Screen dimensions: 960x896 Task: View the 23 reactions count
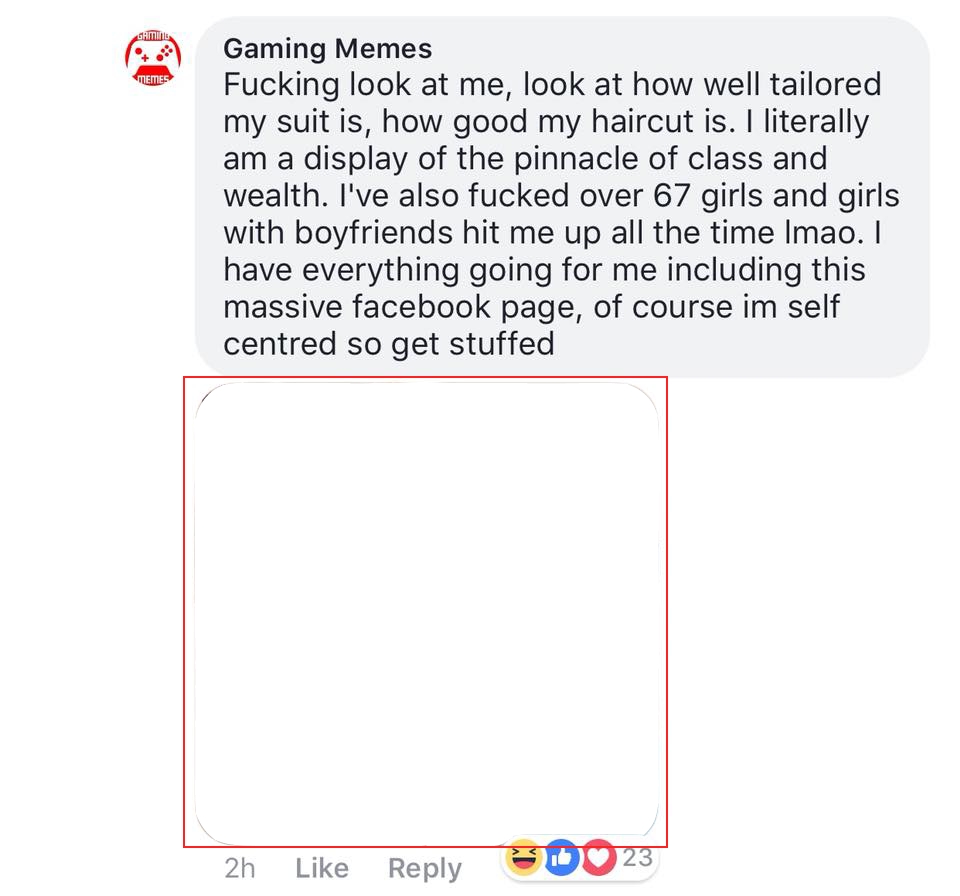[x=637, y=857]
